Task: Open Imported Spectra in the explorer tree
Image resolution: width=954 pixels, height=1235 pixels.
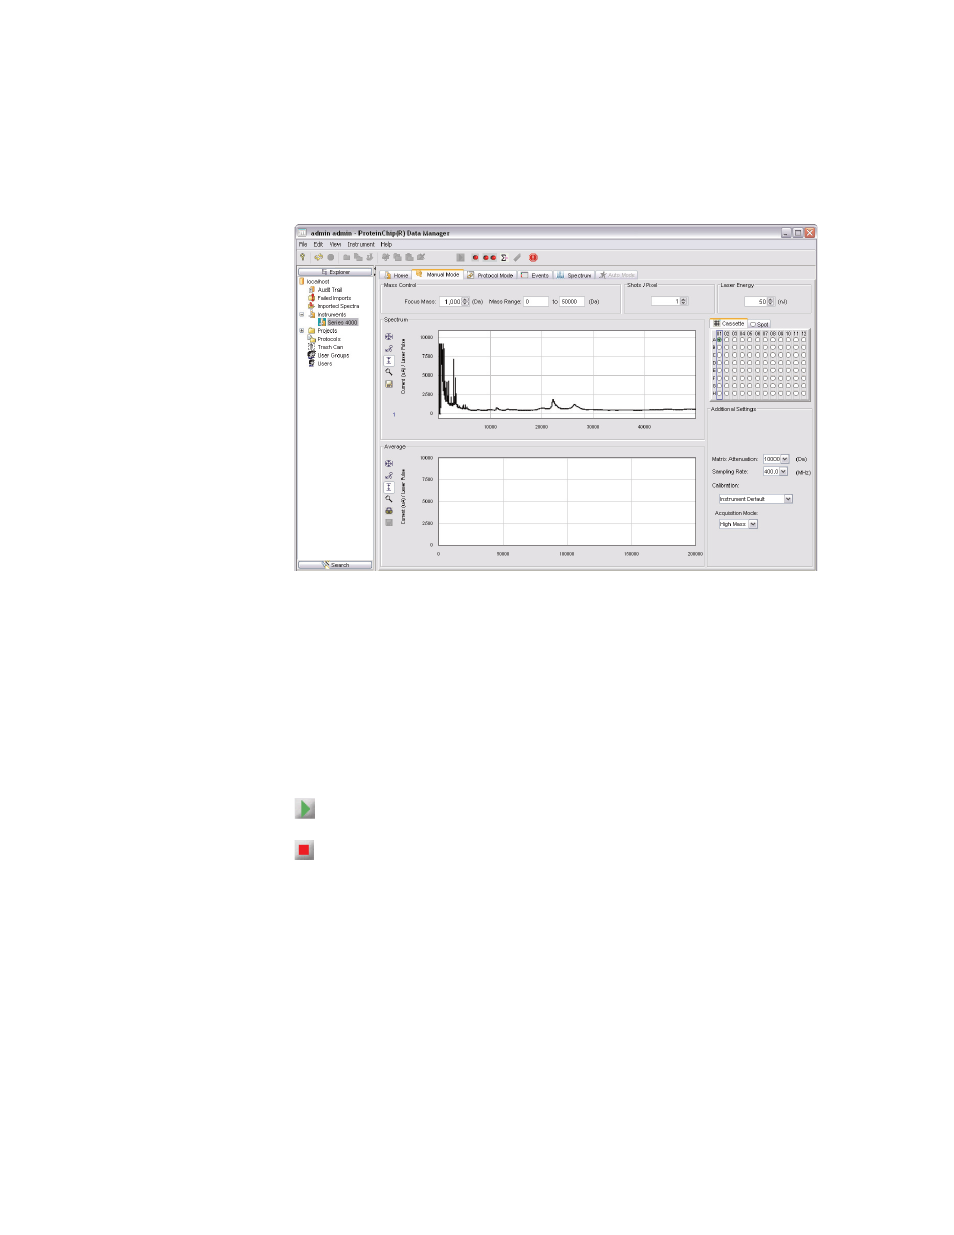Action: click(x=338, y=306)
